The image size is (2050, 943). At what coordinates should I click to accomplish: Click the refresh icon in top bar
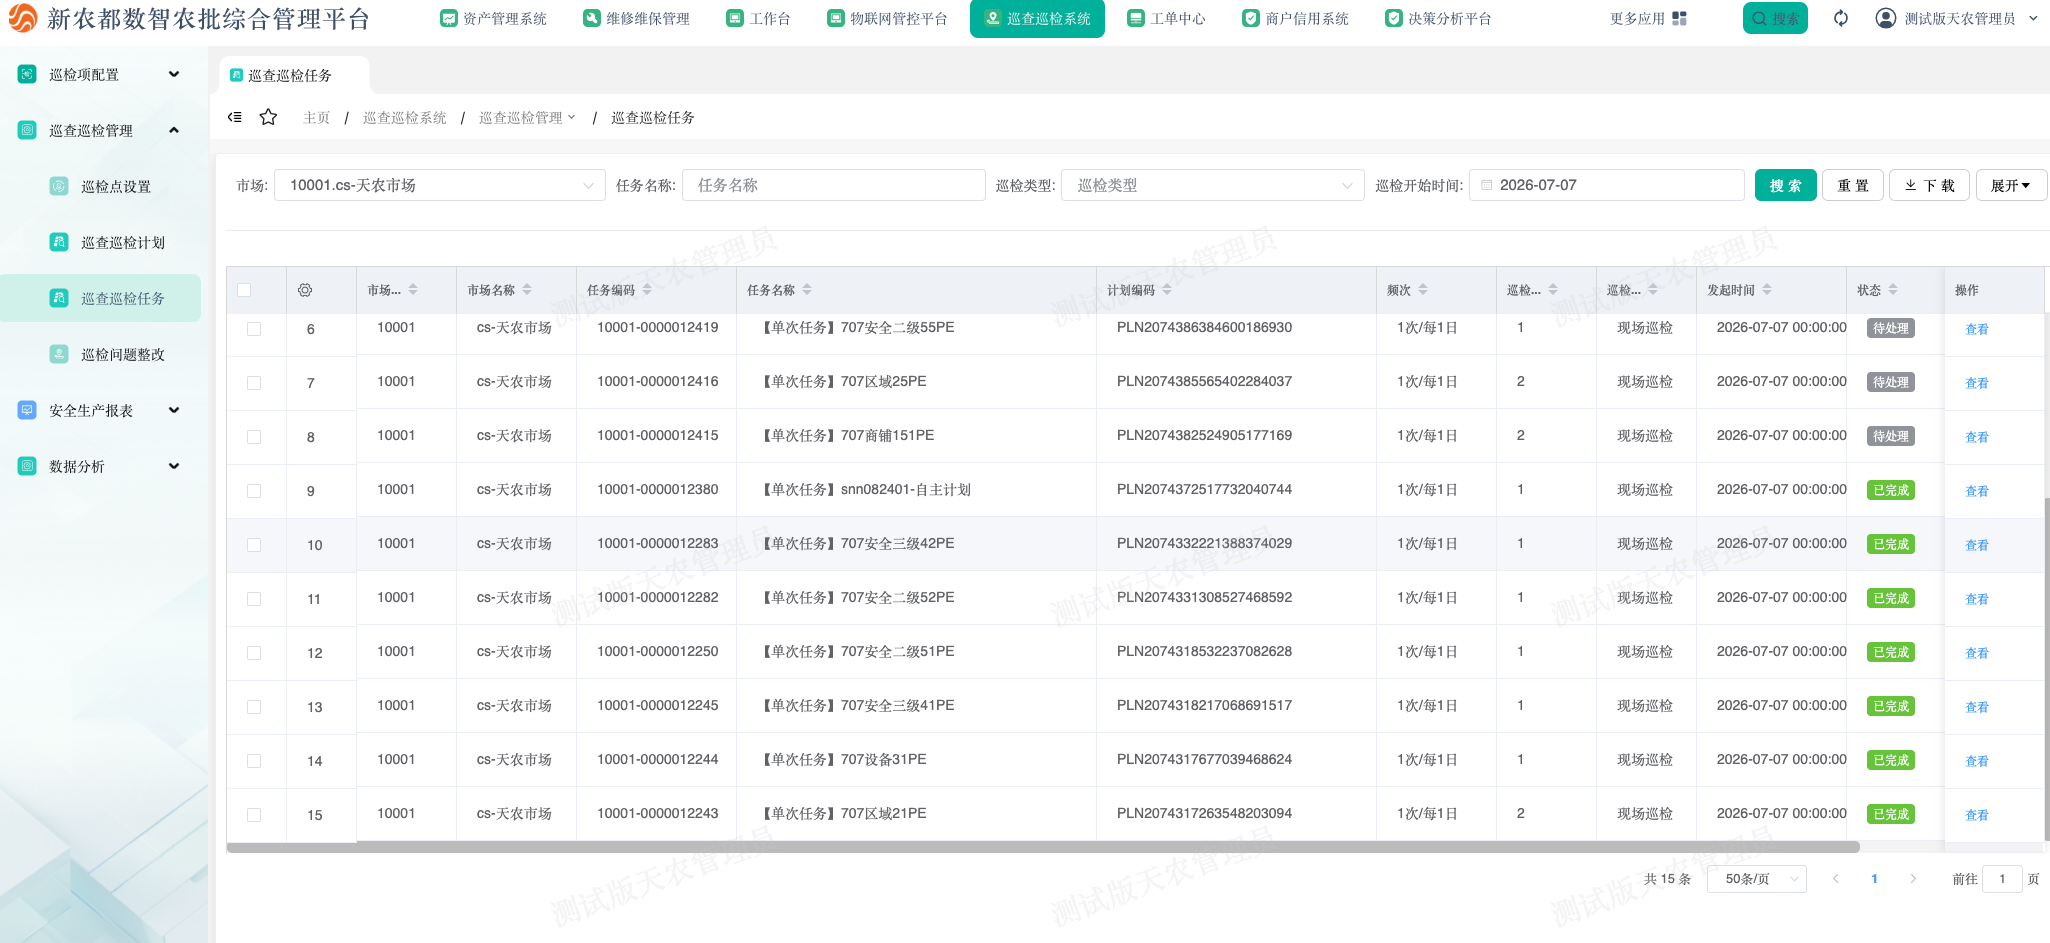tap(1841, 18)
